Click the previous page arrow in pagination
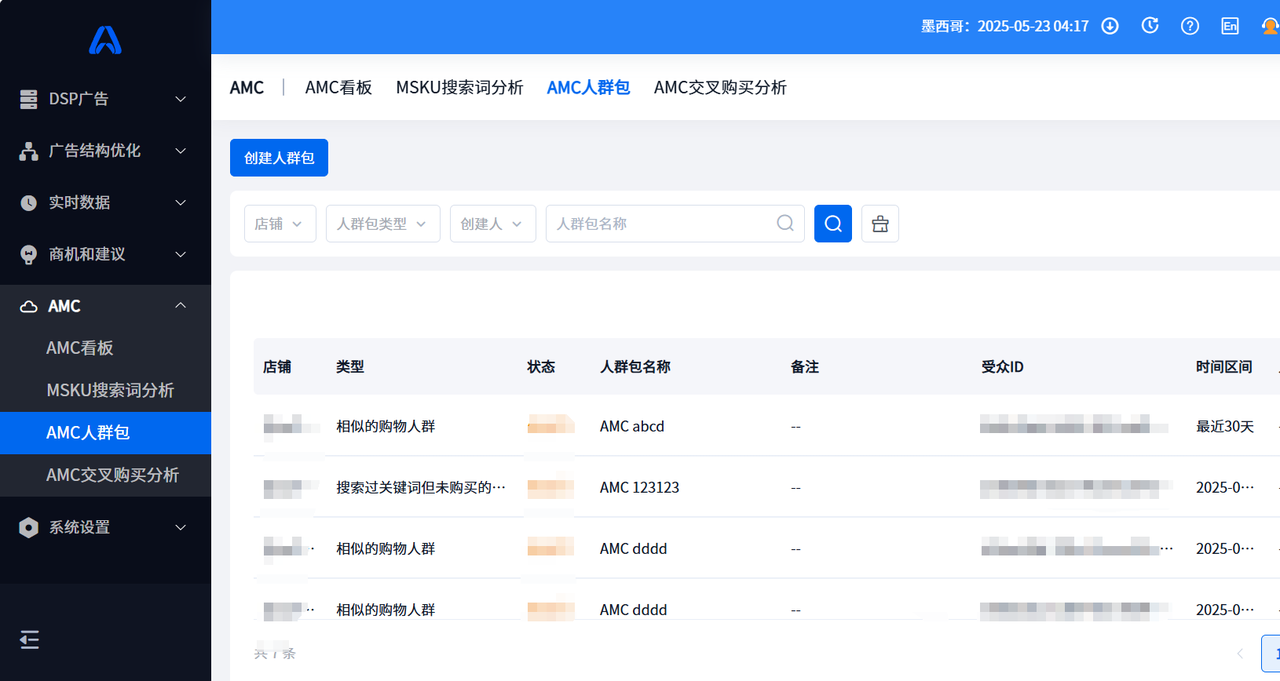 1240,653
